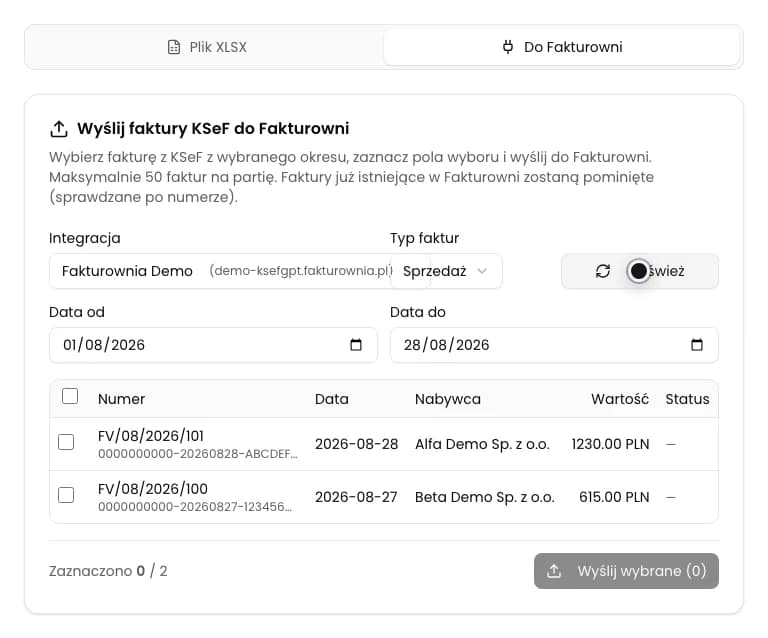This screenshot has height=638, width=768.
Task: Click buyer Beta Demo Sp. z o.o.
Action: (x=485, y=497)
